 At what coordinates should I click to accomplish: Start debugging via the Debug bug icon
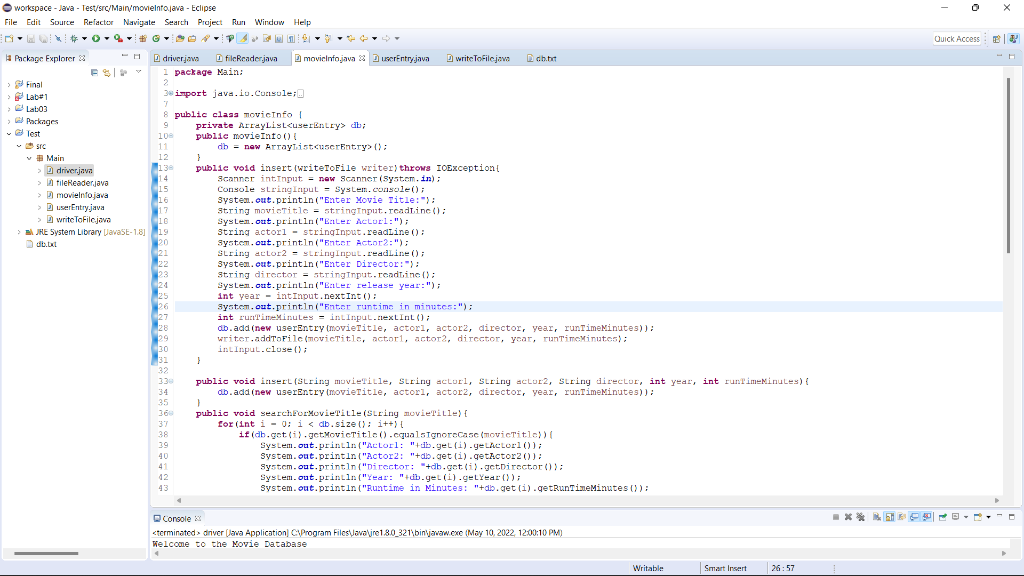pos(73,38)
